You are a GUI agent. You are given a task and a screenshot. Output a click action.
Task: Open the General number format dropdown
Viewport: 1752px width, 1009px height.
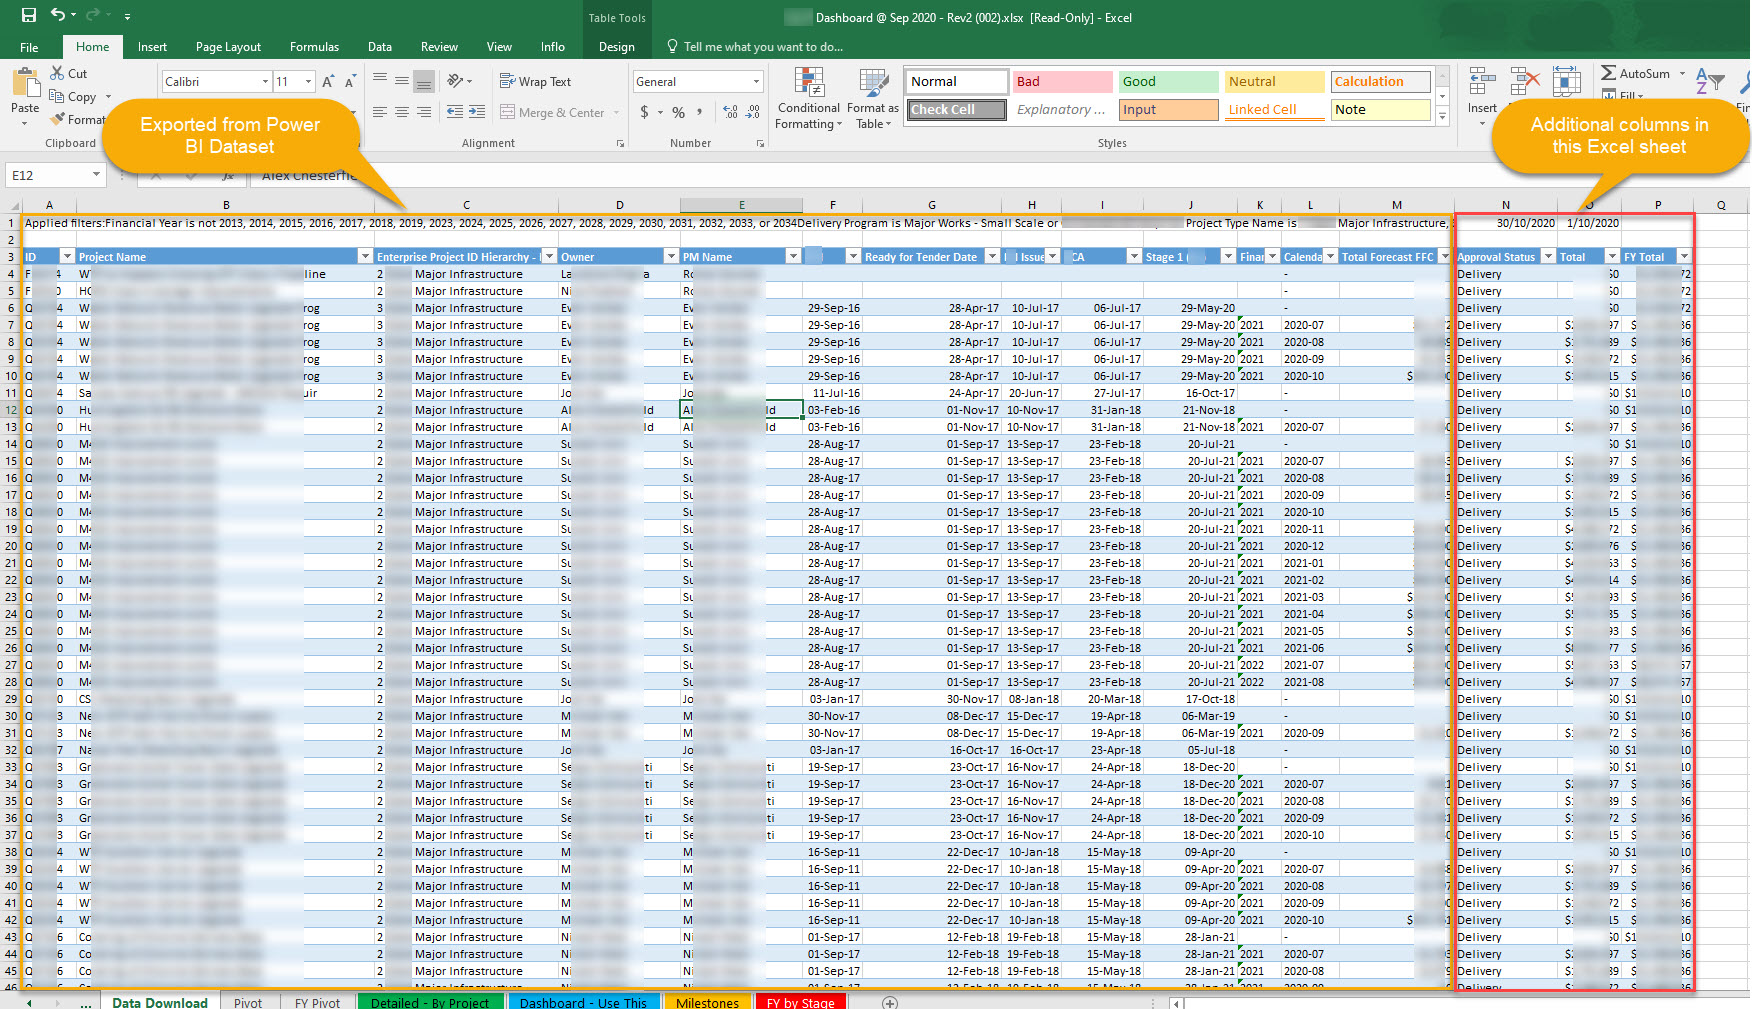coord(756,82)
